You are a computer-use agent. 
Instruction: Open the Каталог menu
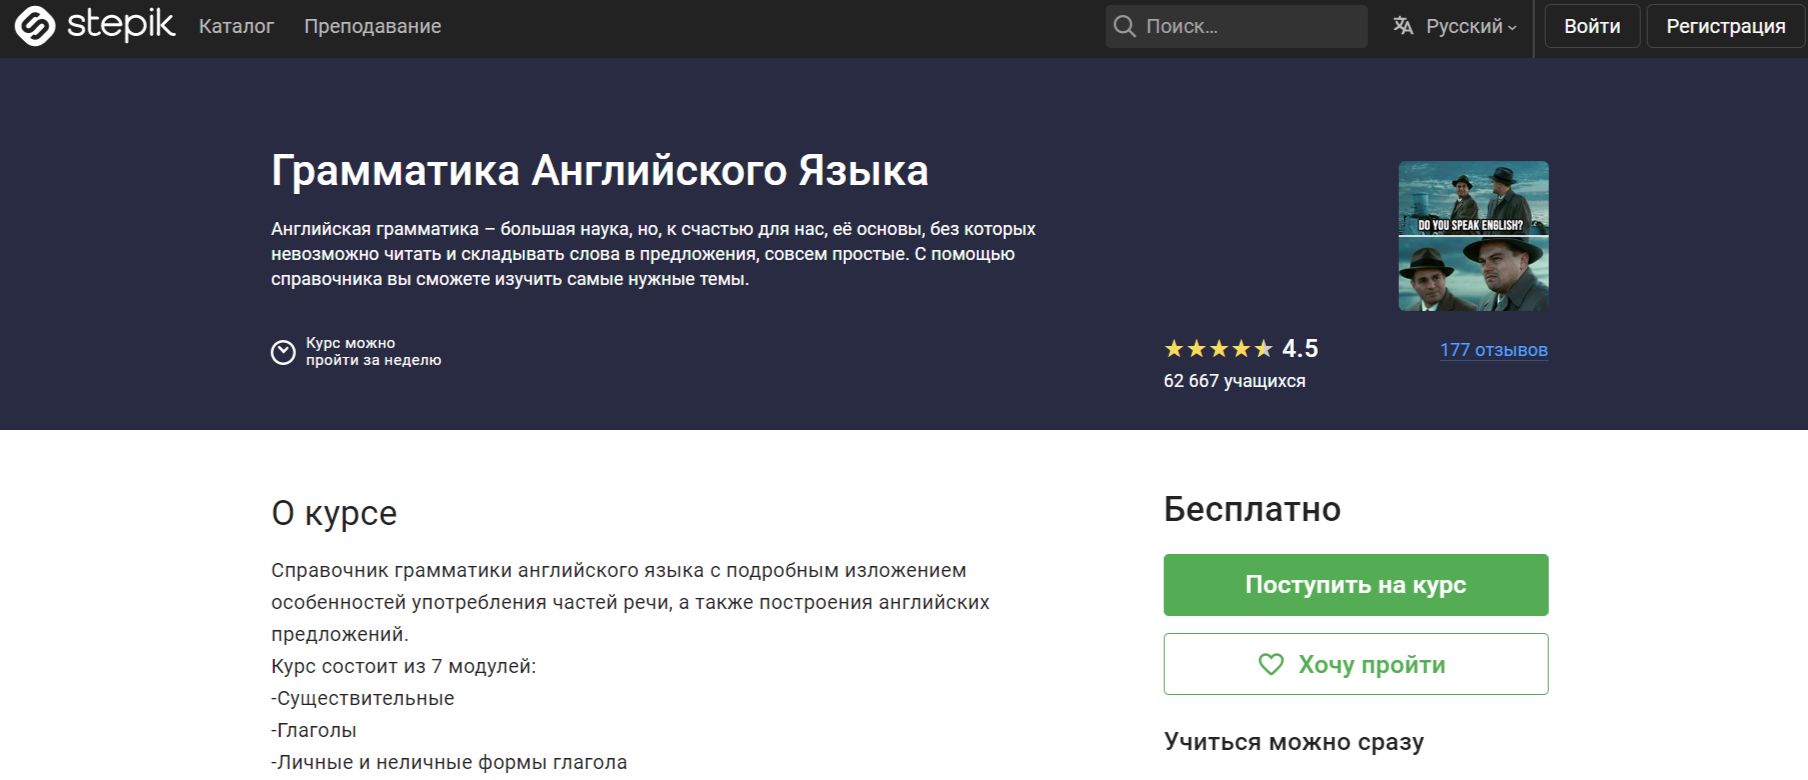pos(236,26)
